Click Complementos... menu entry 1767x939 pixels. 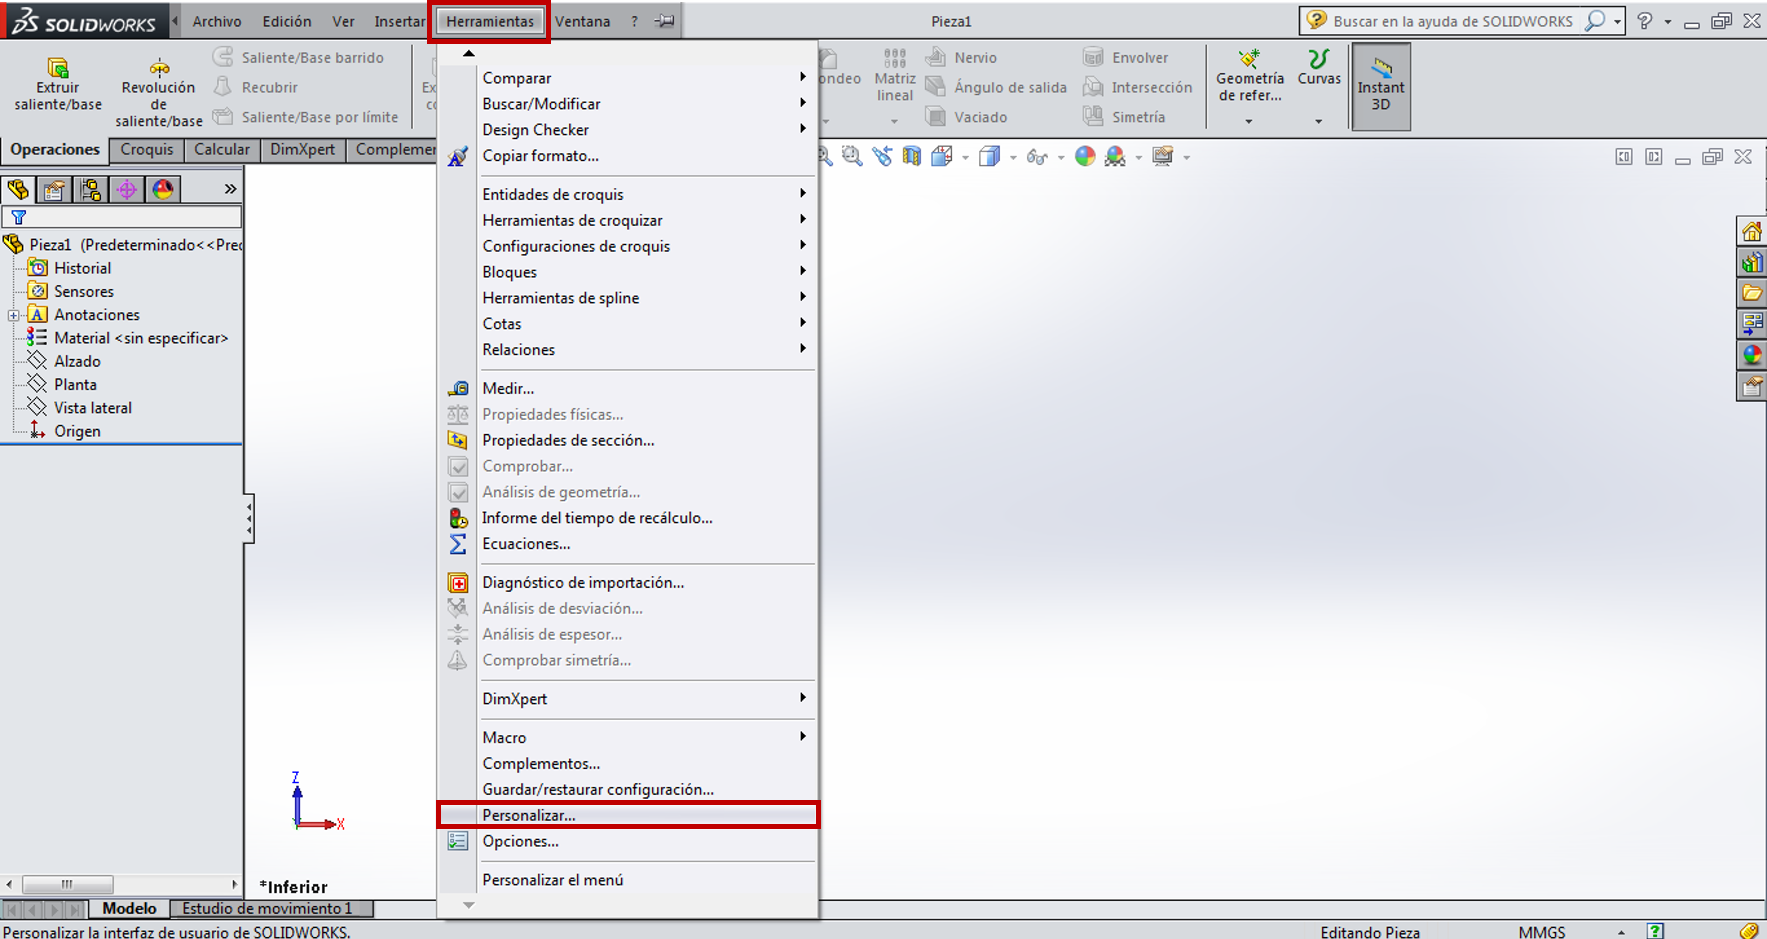point(628,763)
